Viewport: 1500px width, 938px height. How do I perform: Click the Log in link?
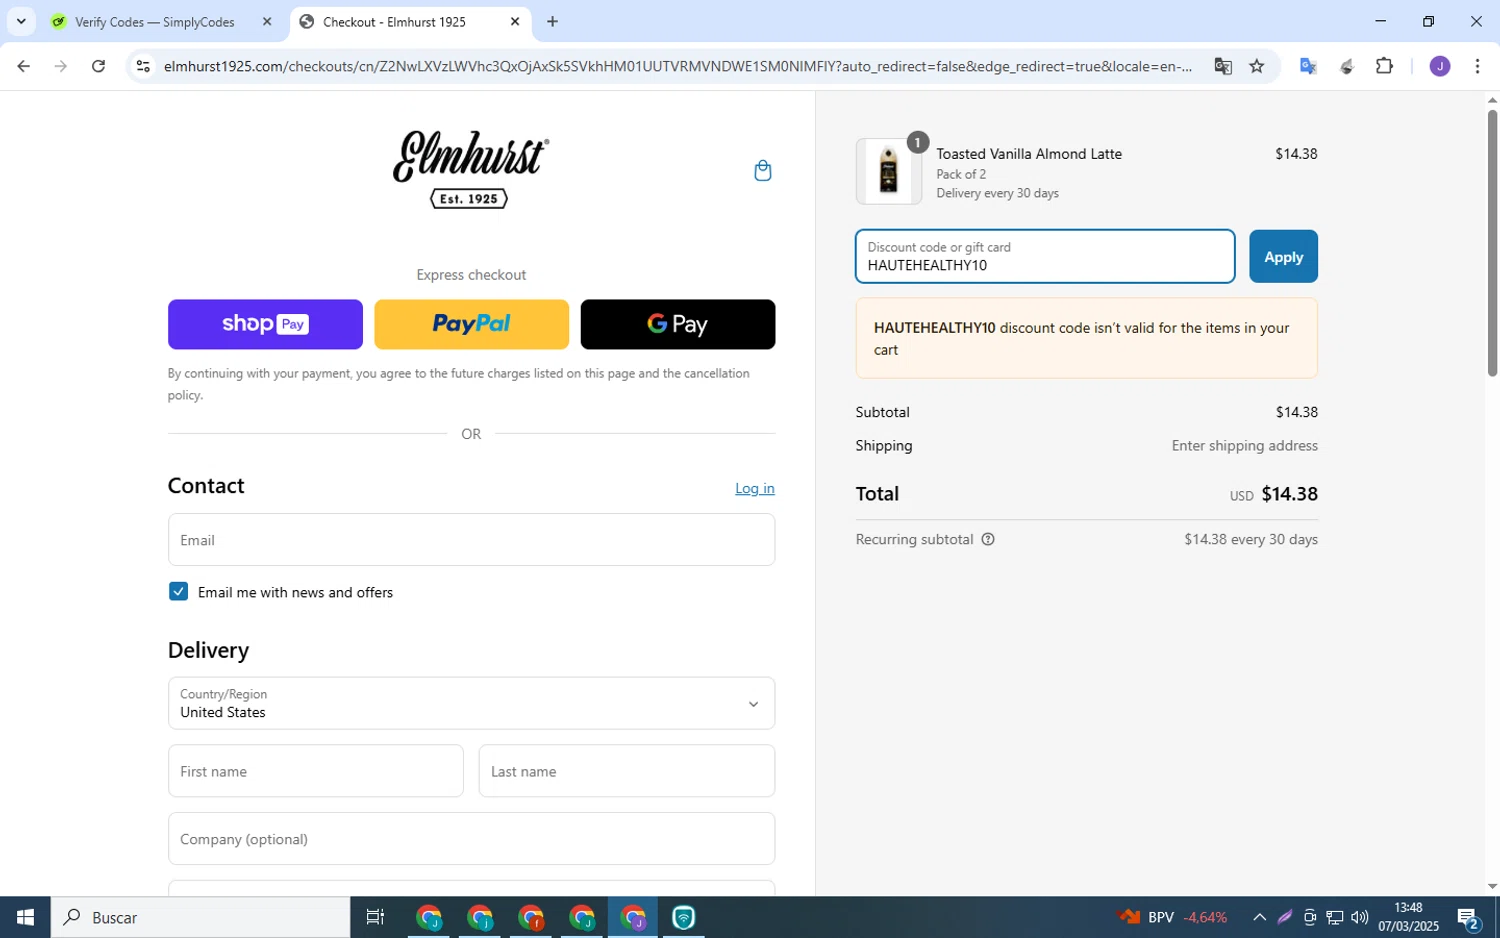click(754, 488)
